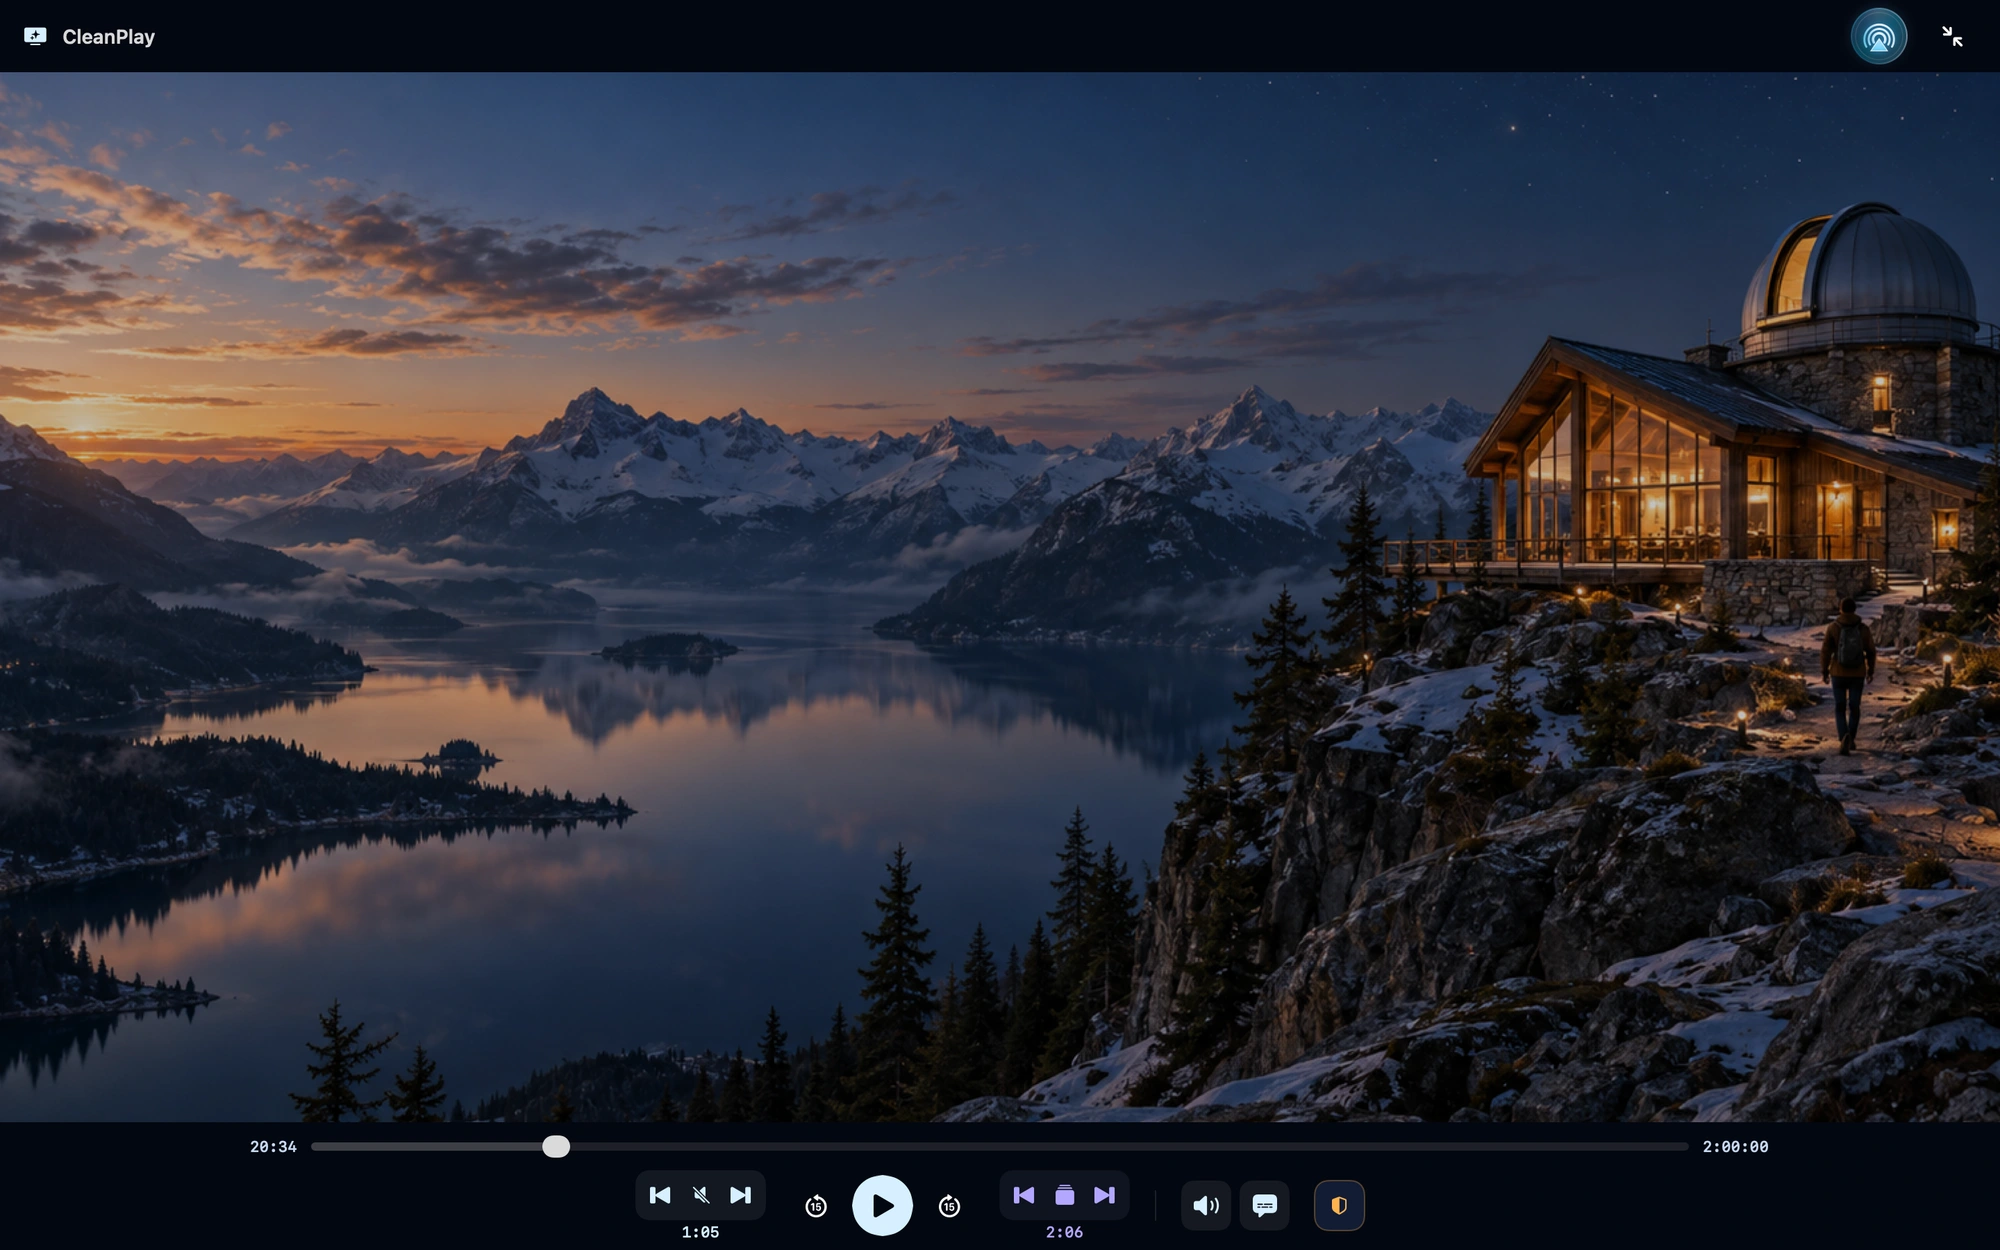
Task: Mute audio with the volume speaker button
Action: [x=1206, y=1206]
